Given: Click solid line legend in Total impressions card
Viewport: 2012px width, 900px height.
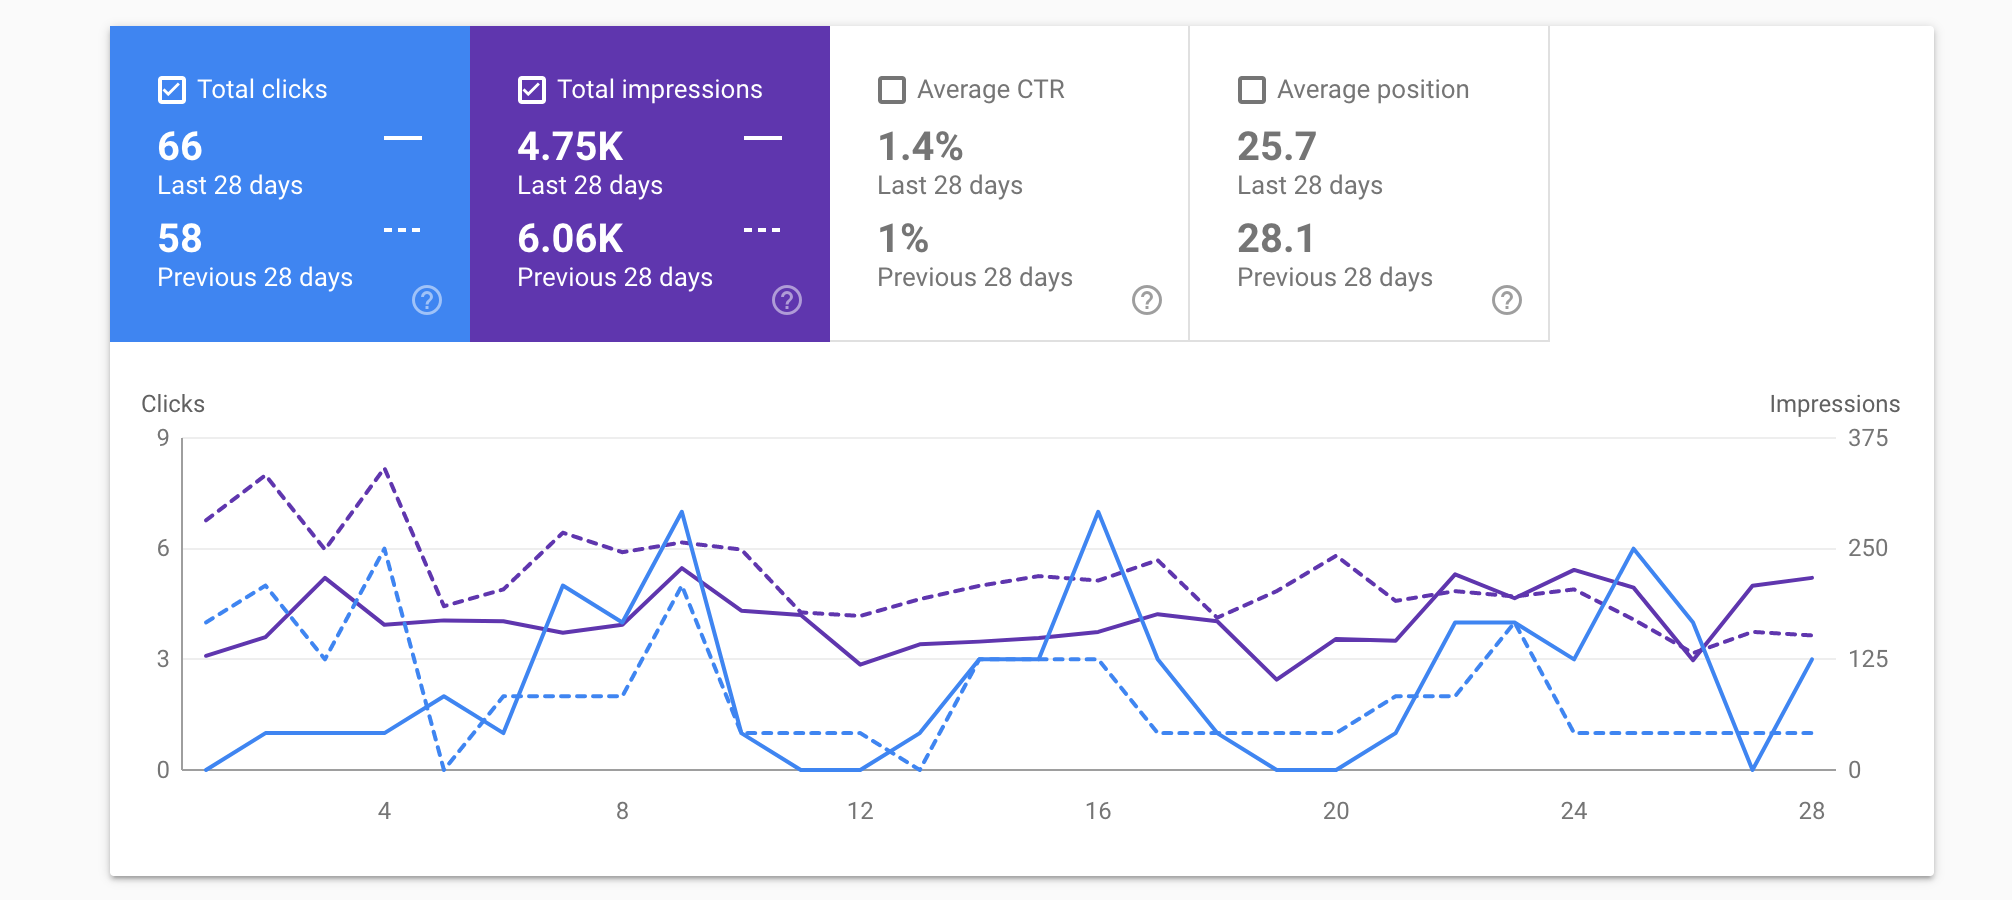Looking at the screenshot, I should 762,138.
